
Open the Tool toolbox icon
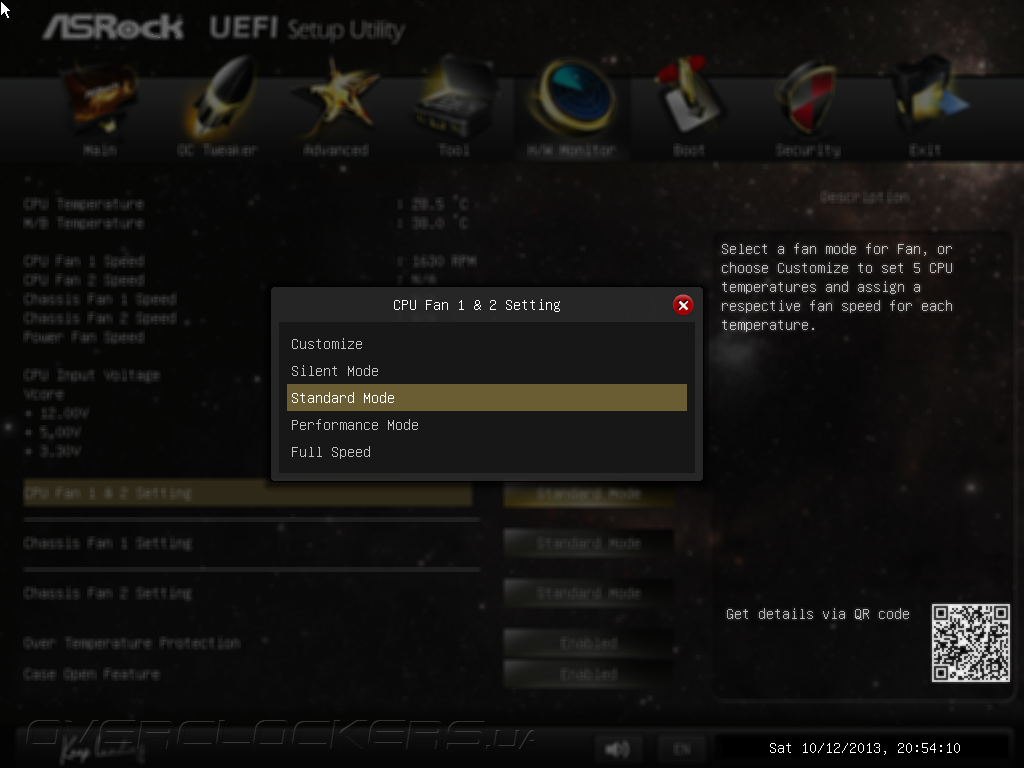click(455, 98)
